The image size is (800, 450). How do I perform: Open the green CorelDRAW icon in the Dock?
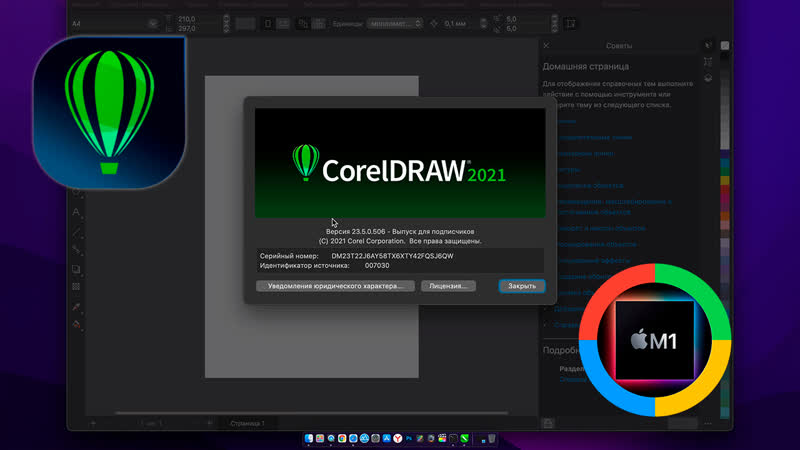click(x=464, y=438)
